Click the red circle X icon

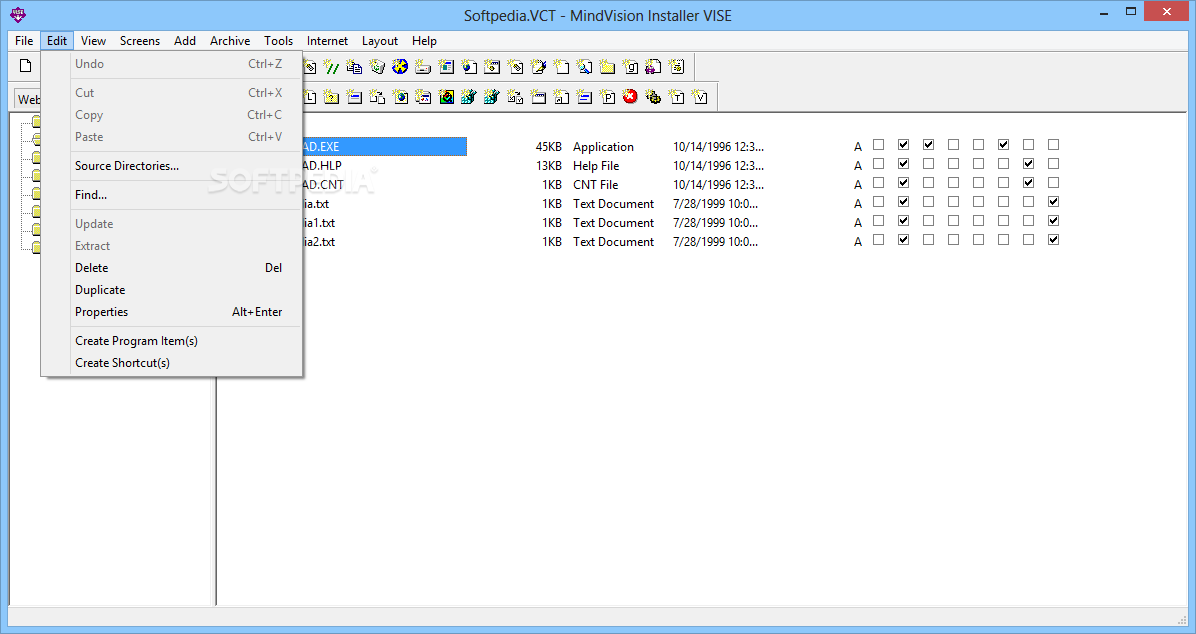tap(630, 97)
